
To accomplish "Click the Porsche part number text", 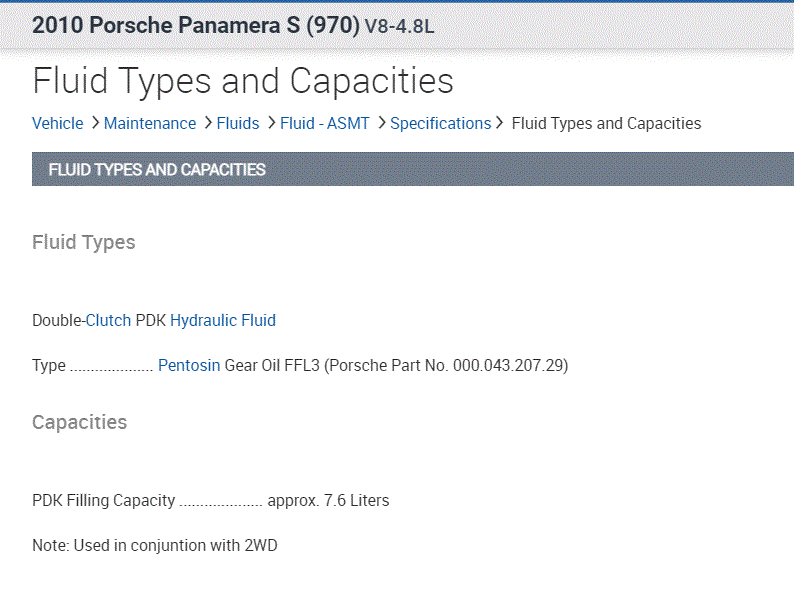I will point(510,366).
